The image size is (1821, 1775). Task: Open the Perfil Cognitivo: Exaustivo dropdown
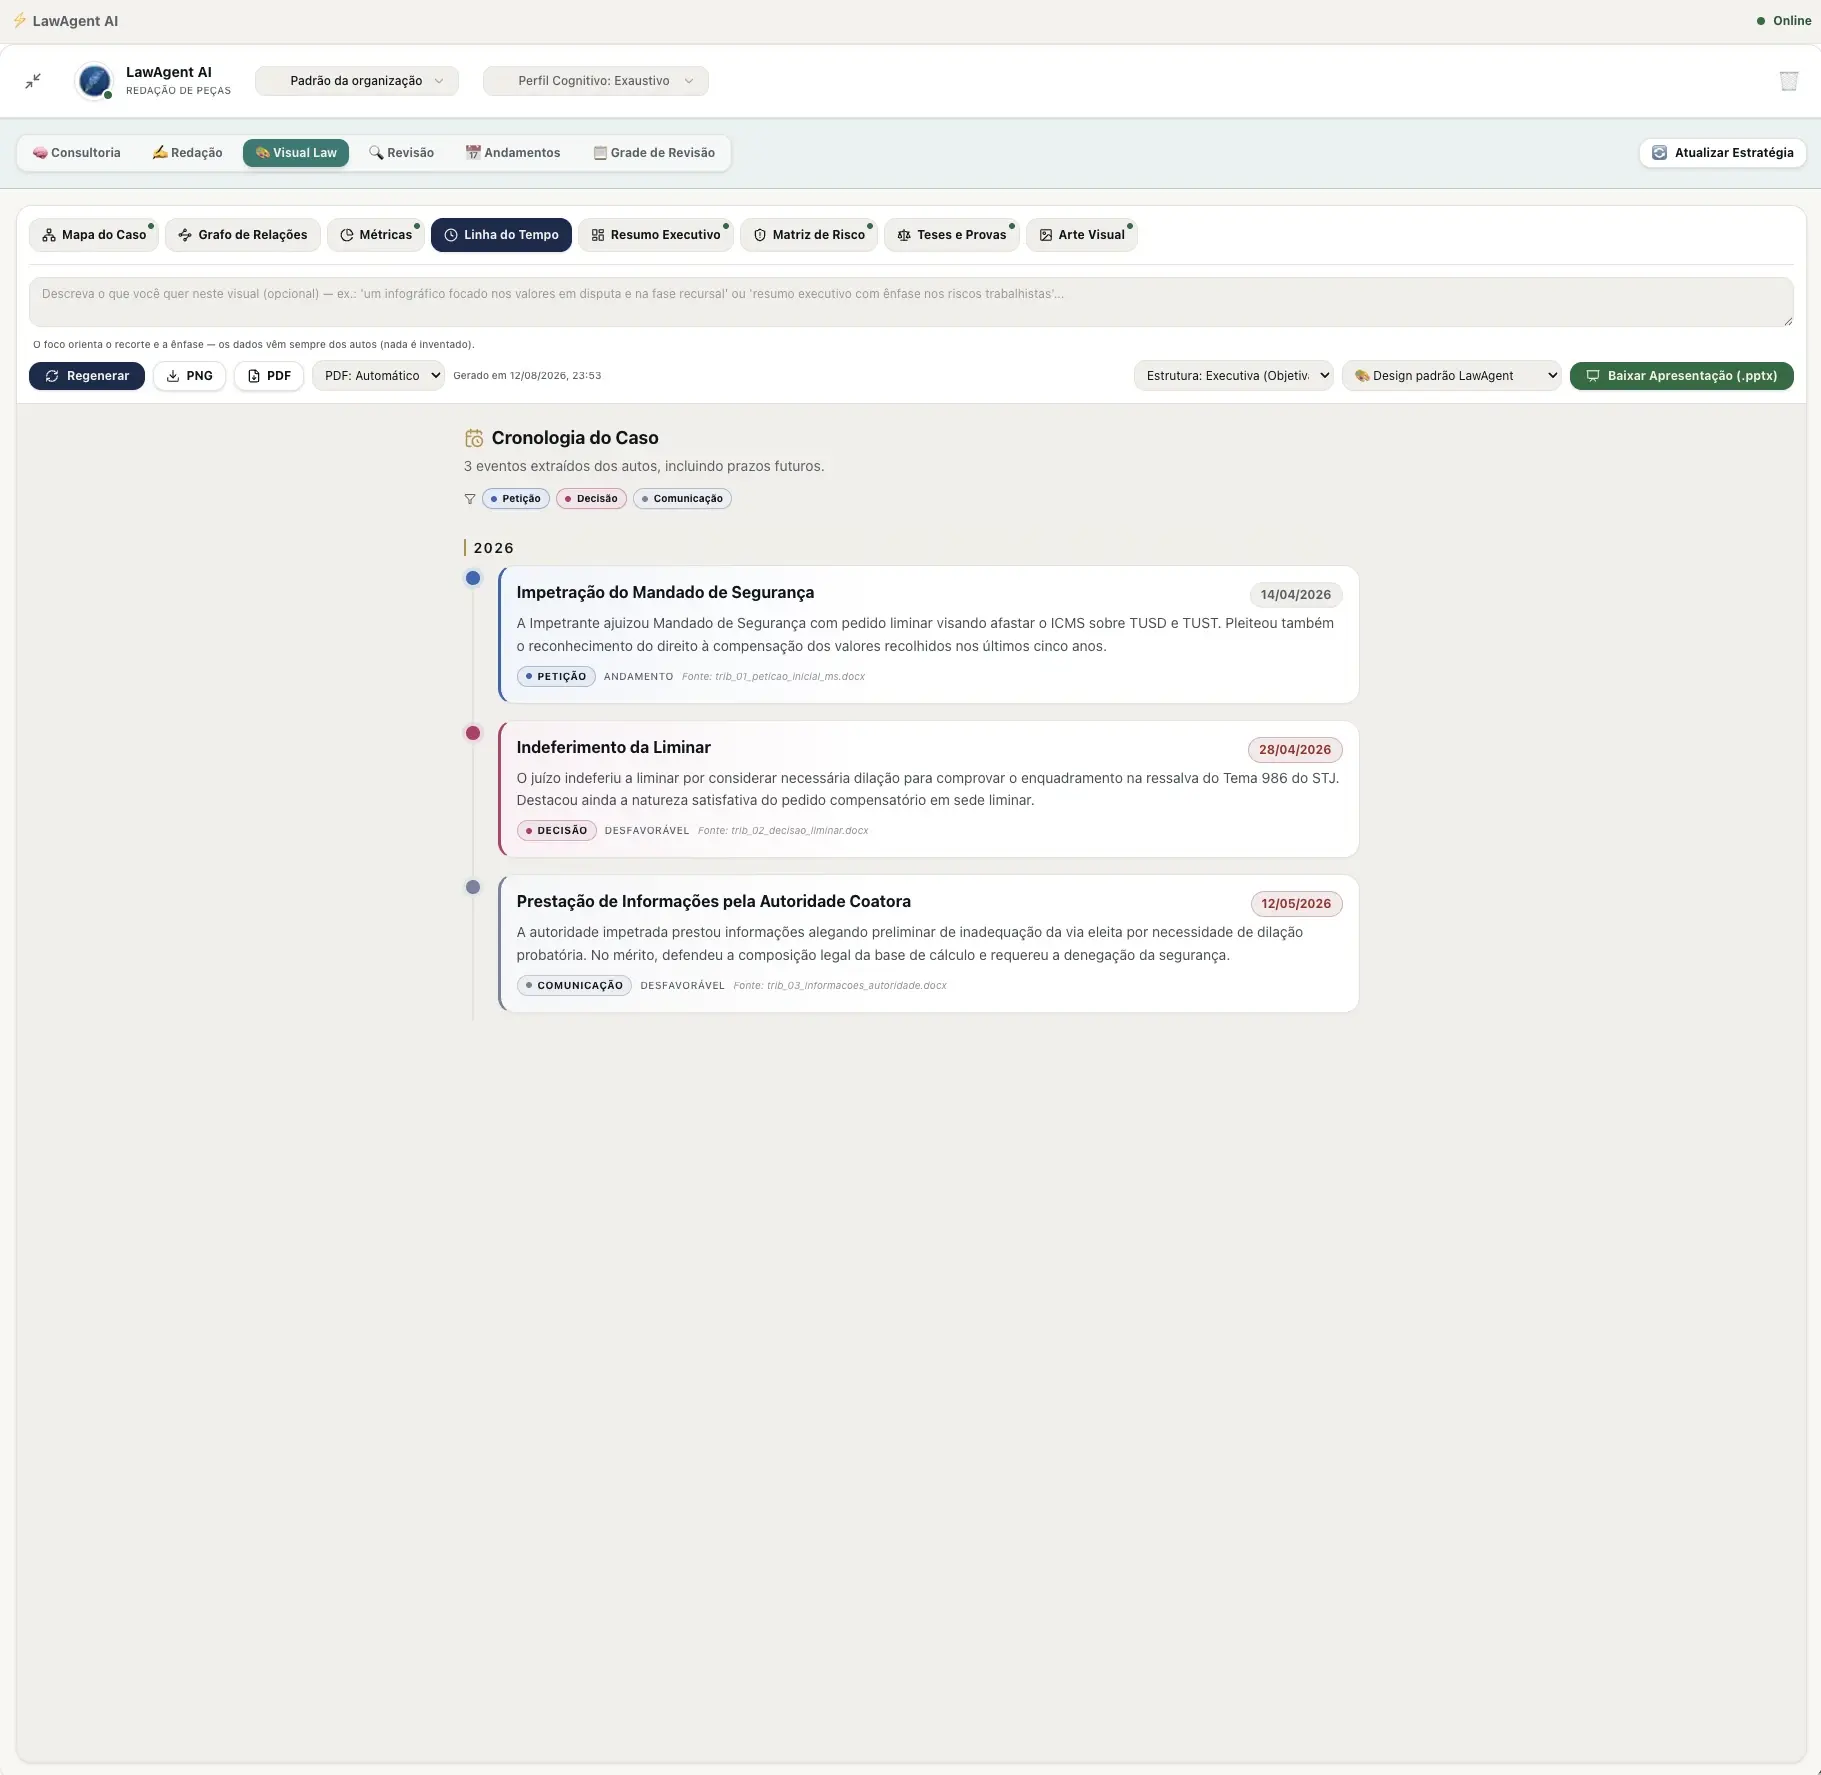(596, 81)
